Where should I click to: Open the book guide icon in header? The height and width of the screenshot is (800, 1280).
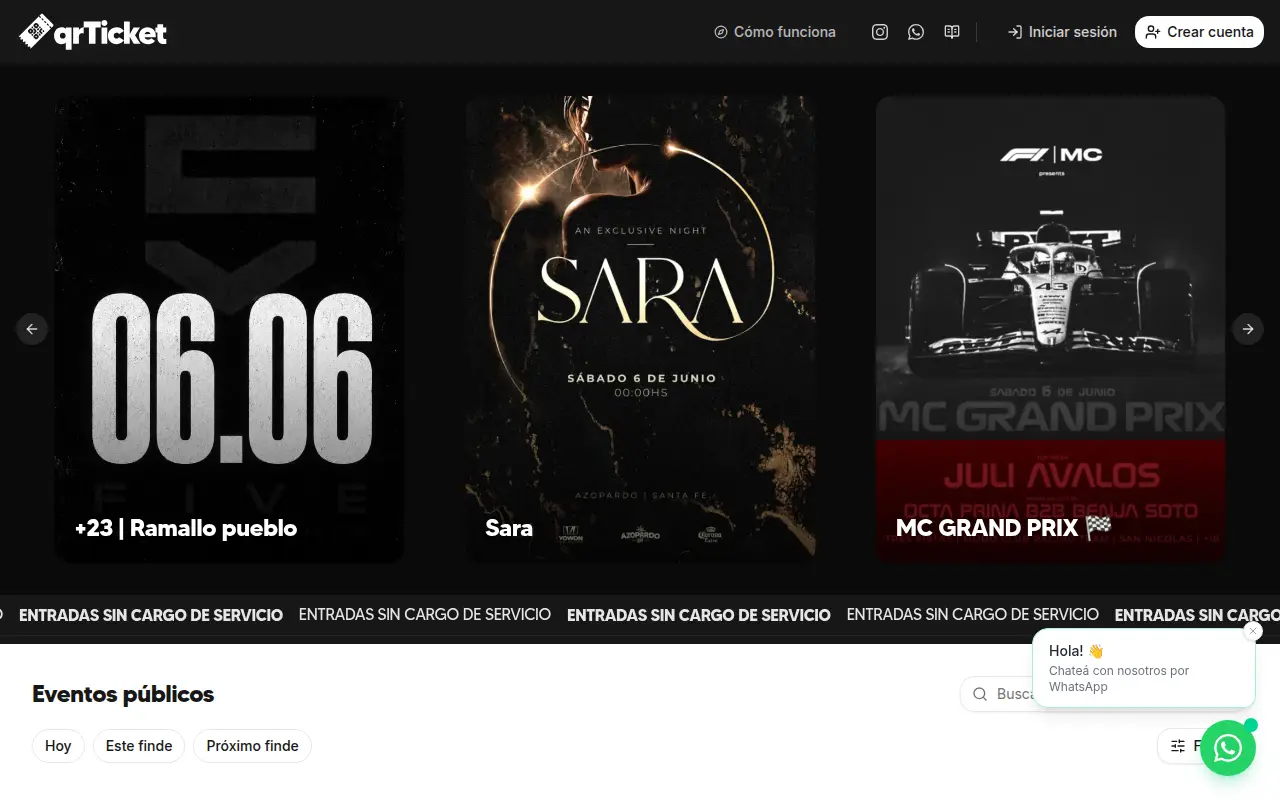[952, 32]
